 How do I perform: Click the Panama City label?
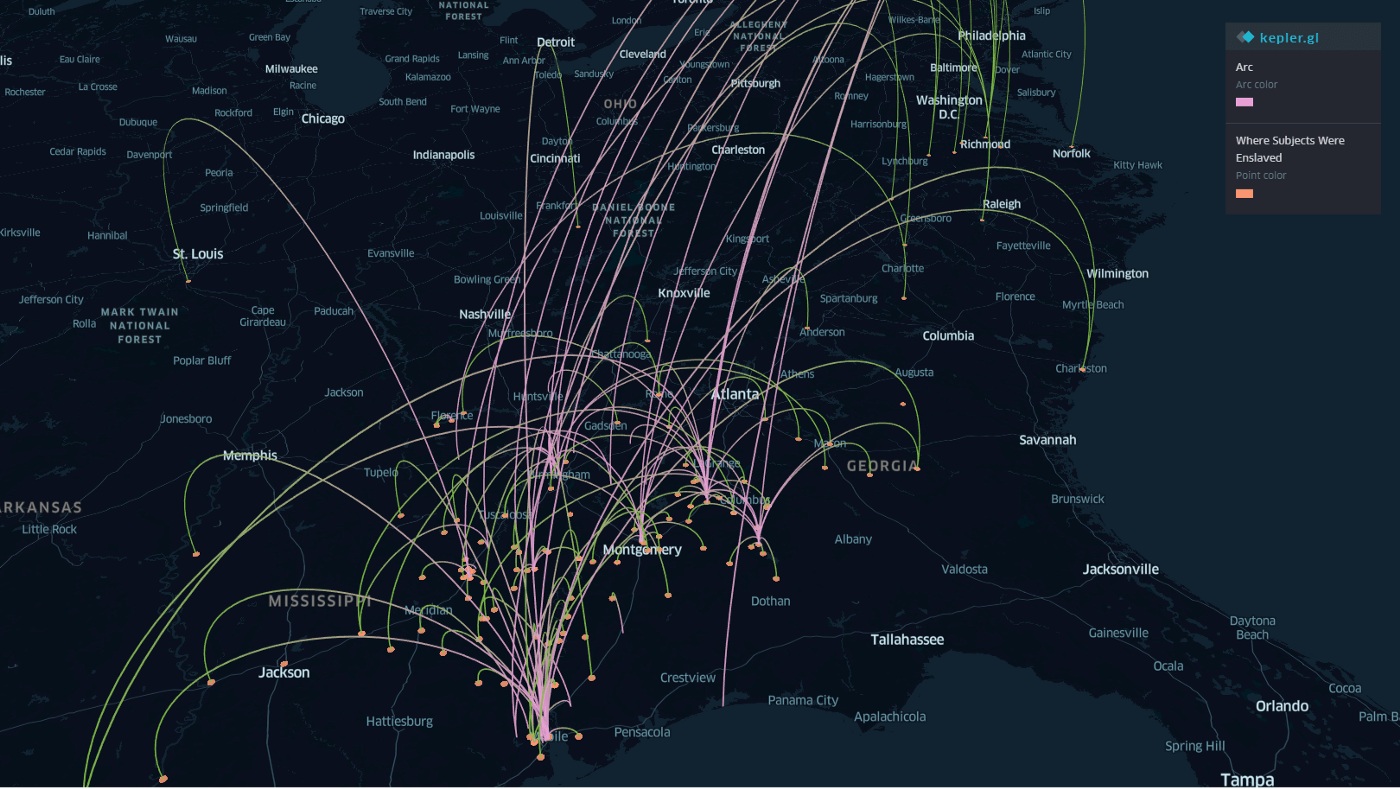(803, 700)
